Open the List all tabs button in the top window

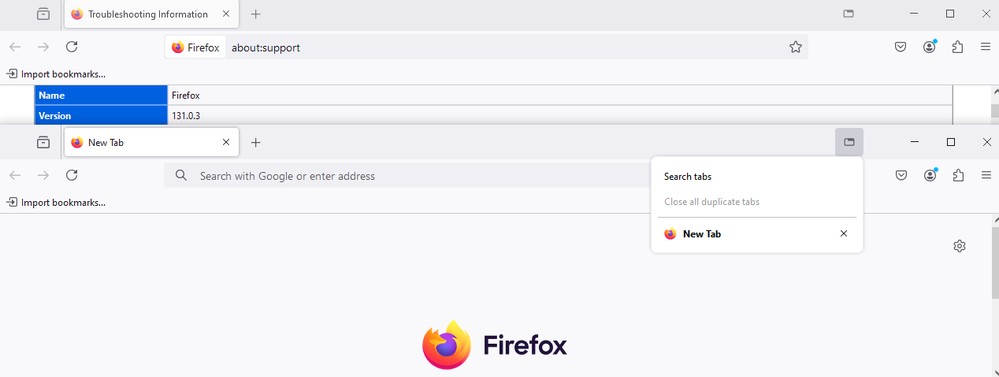[848, 13]
